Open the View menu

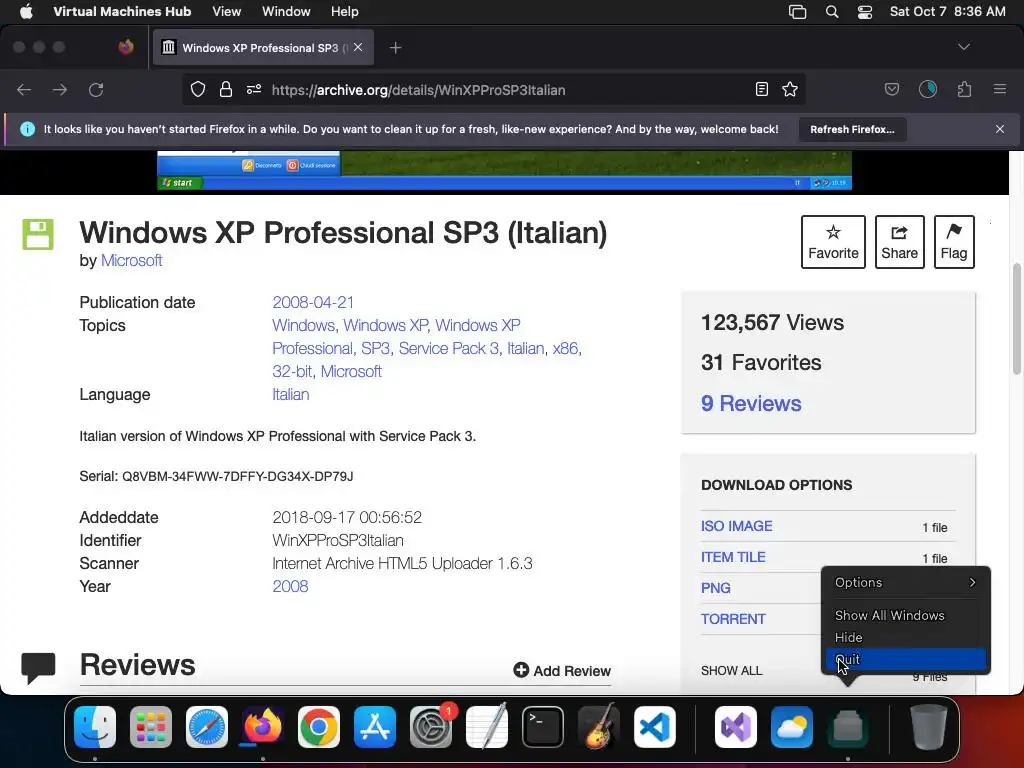coord(227,12)
